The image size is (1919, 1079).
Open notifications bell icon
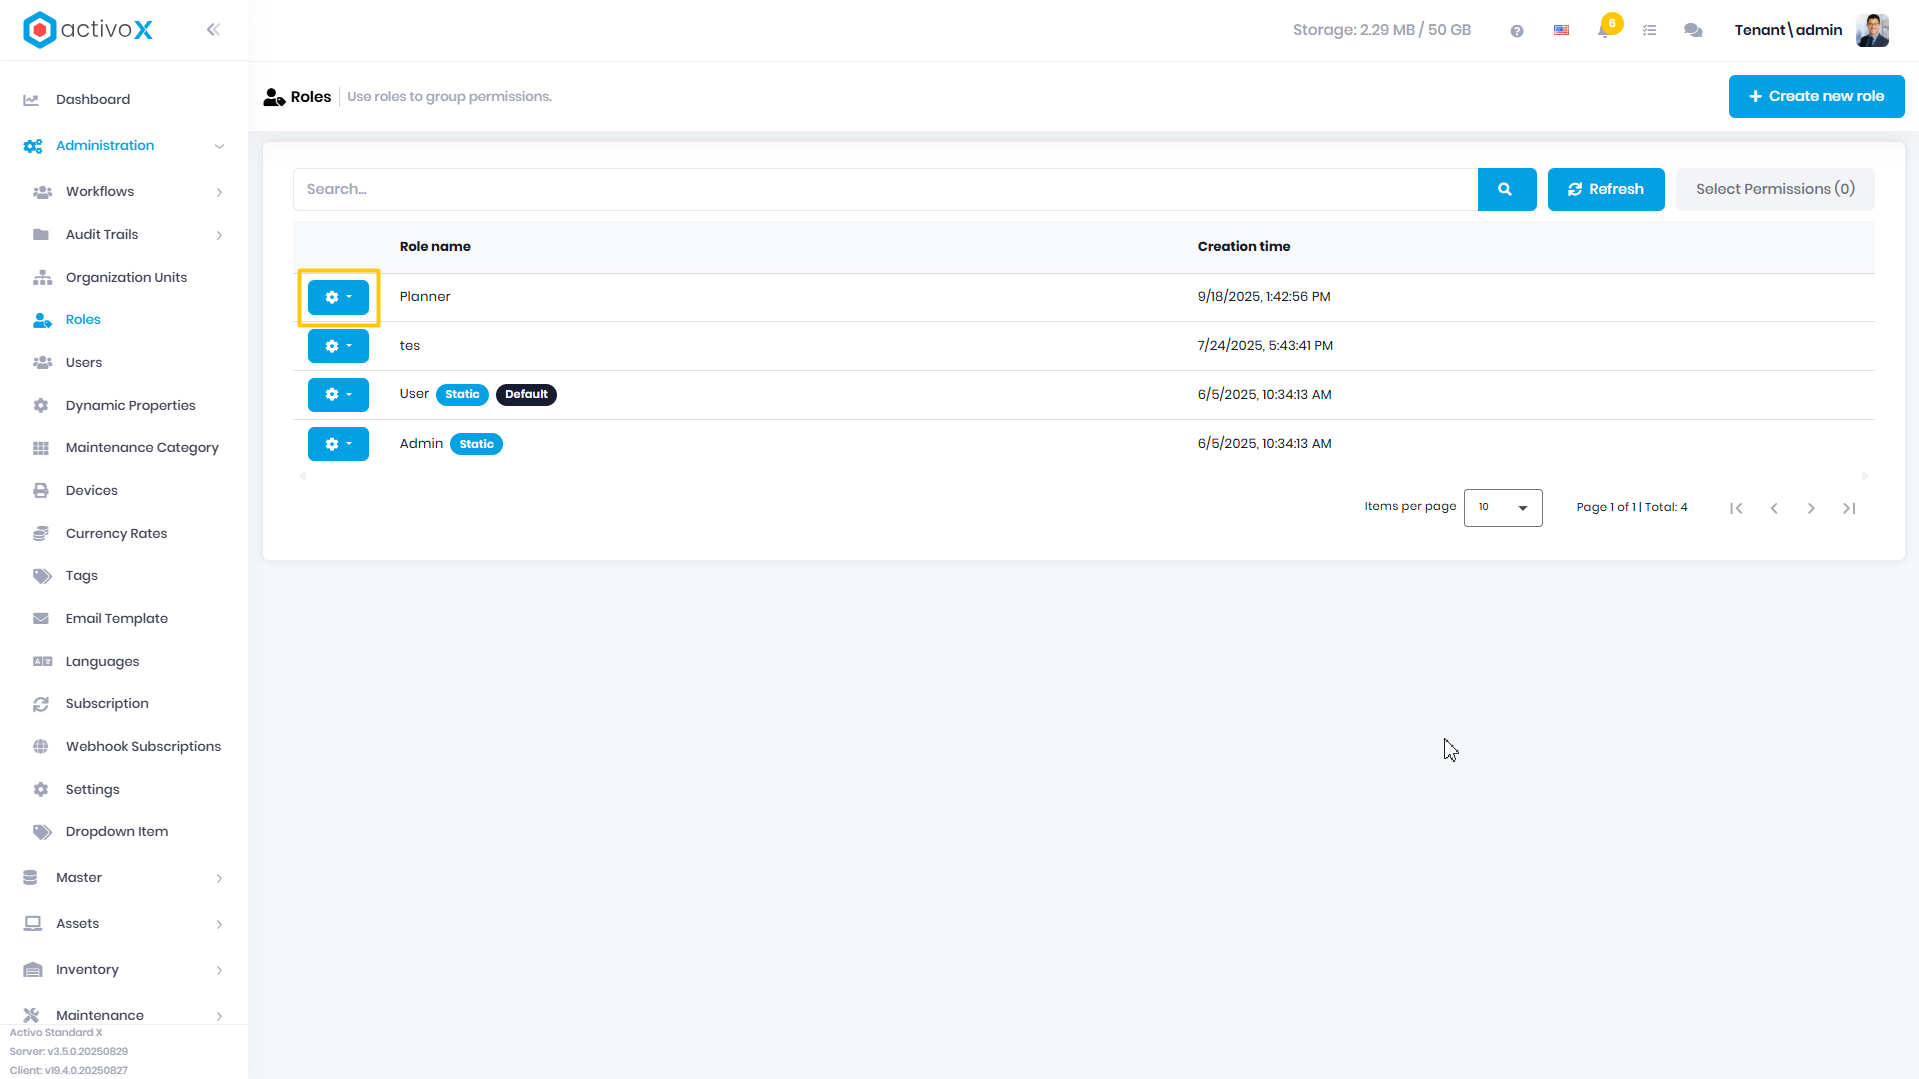point(1605,31)
